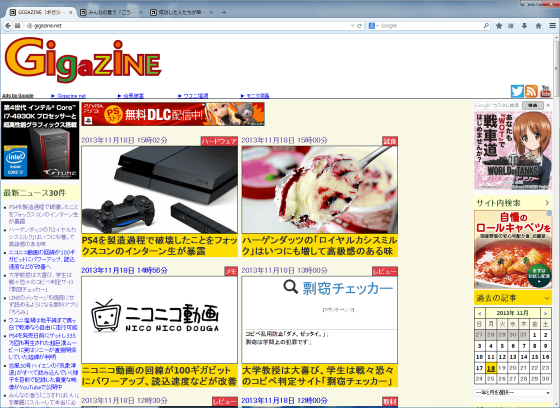This screenshot has width=560, height=408.
Task: Open the ハーゲンダッツ article headline
Action: [x=320, y=245]
